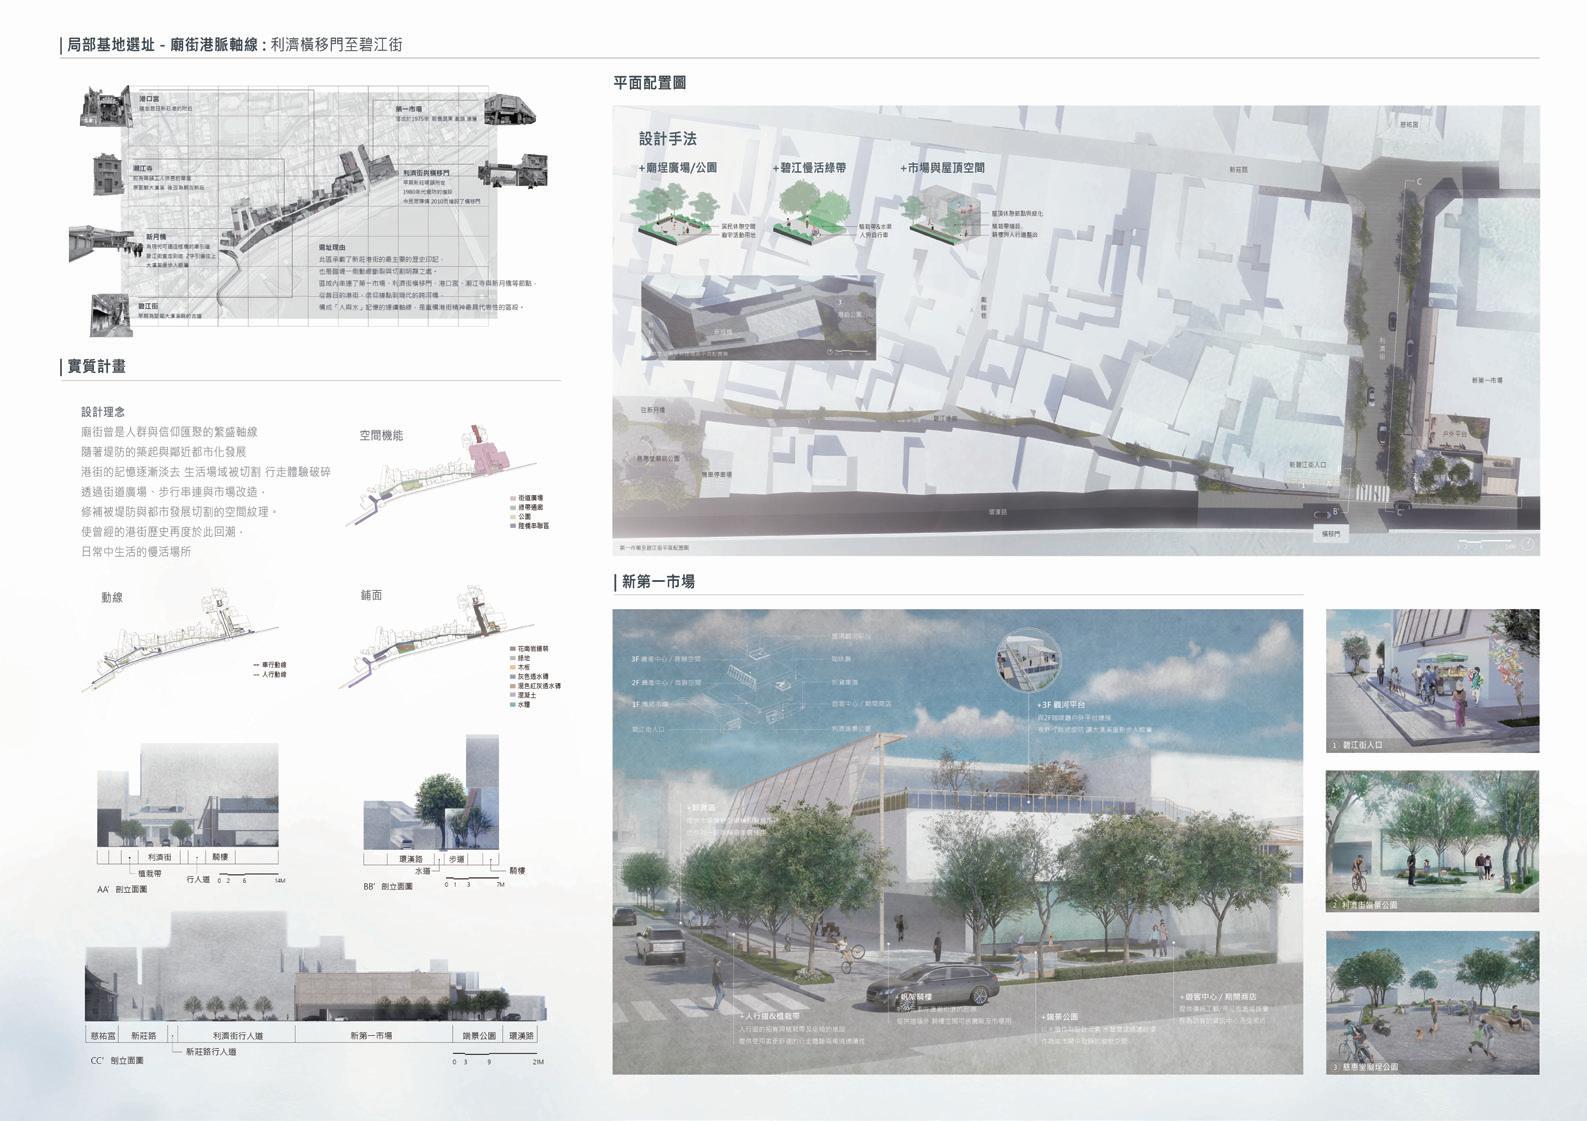
Task: Click the 混色紅灰透水磚 legend swatch
Action: (x=512, y=686)
